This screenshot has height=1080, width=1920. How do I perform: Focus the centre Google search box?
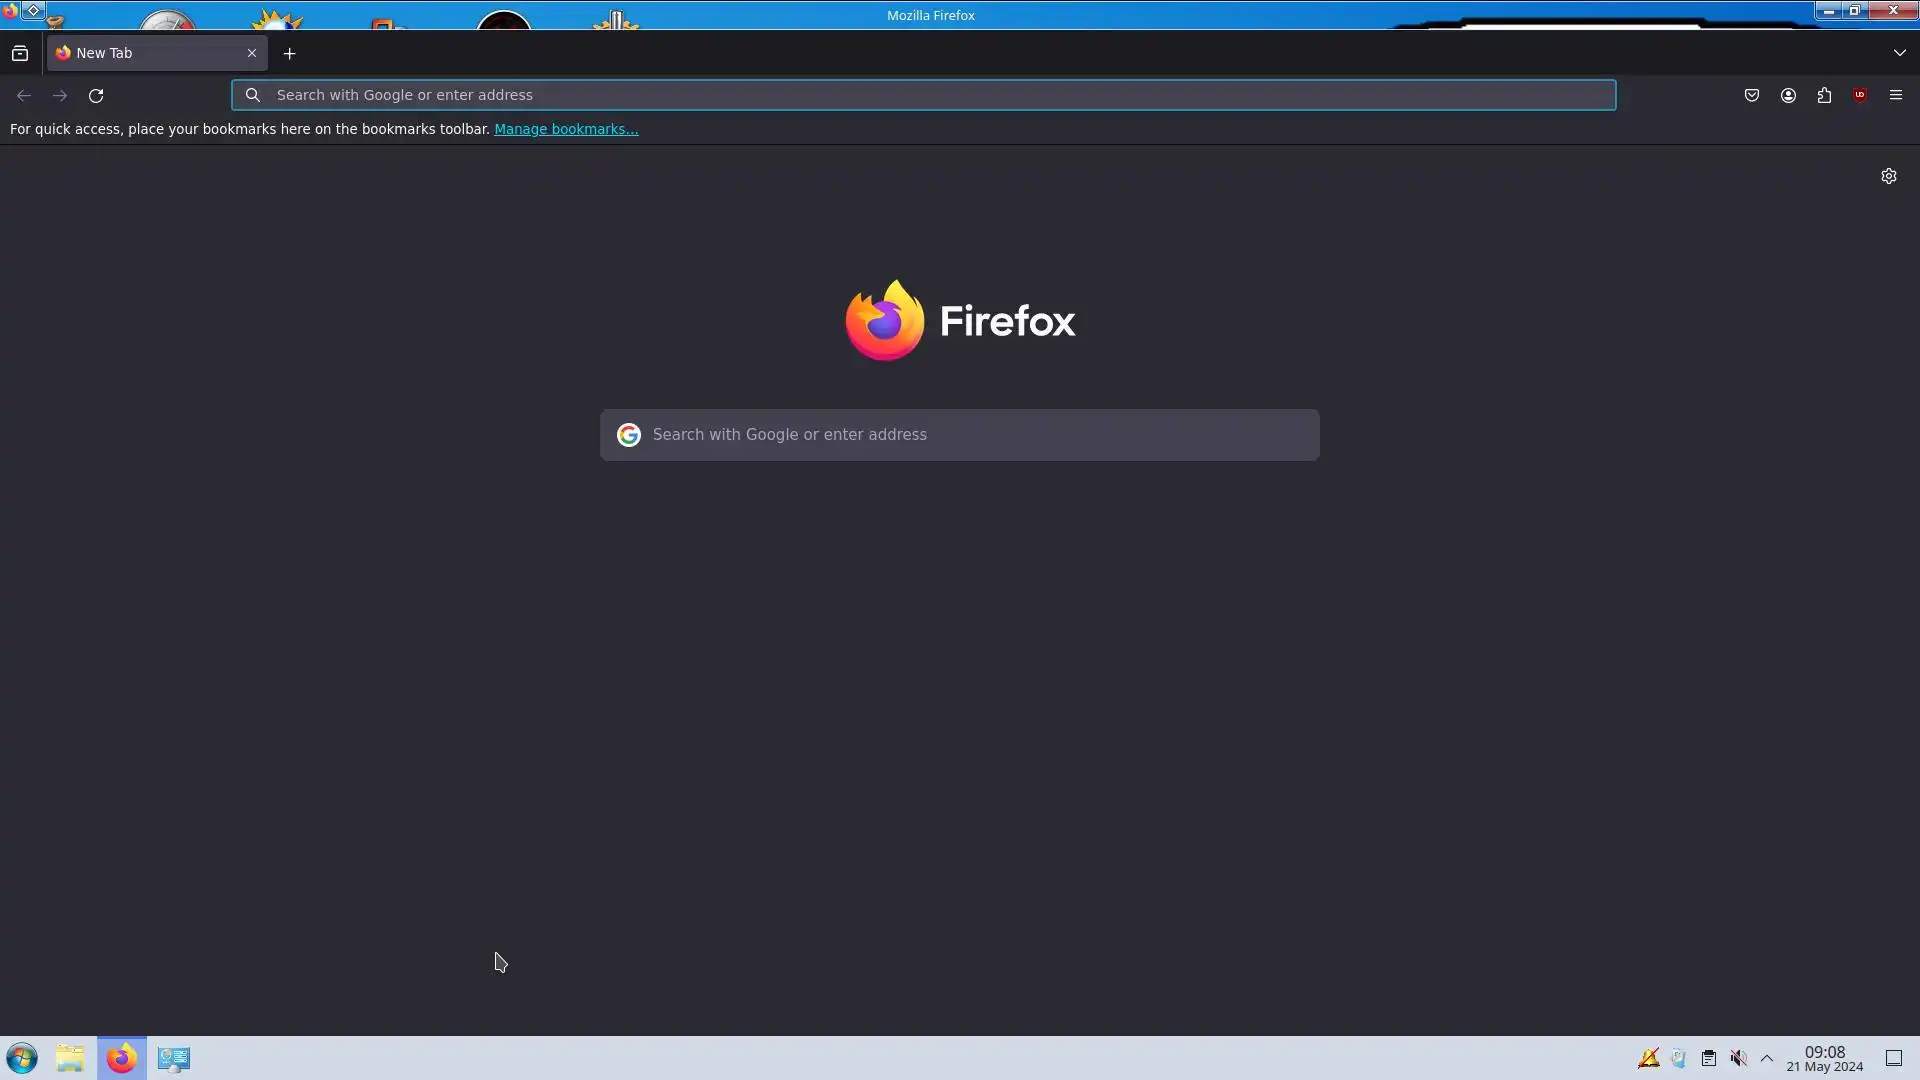click(x=960, y=435)
